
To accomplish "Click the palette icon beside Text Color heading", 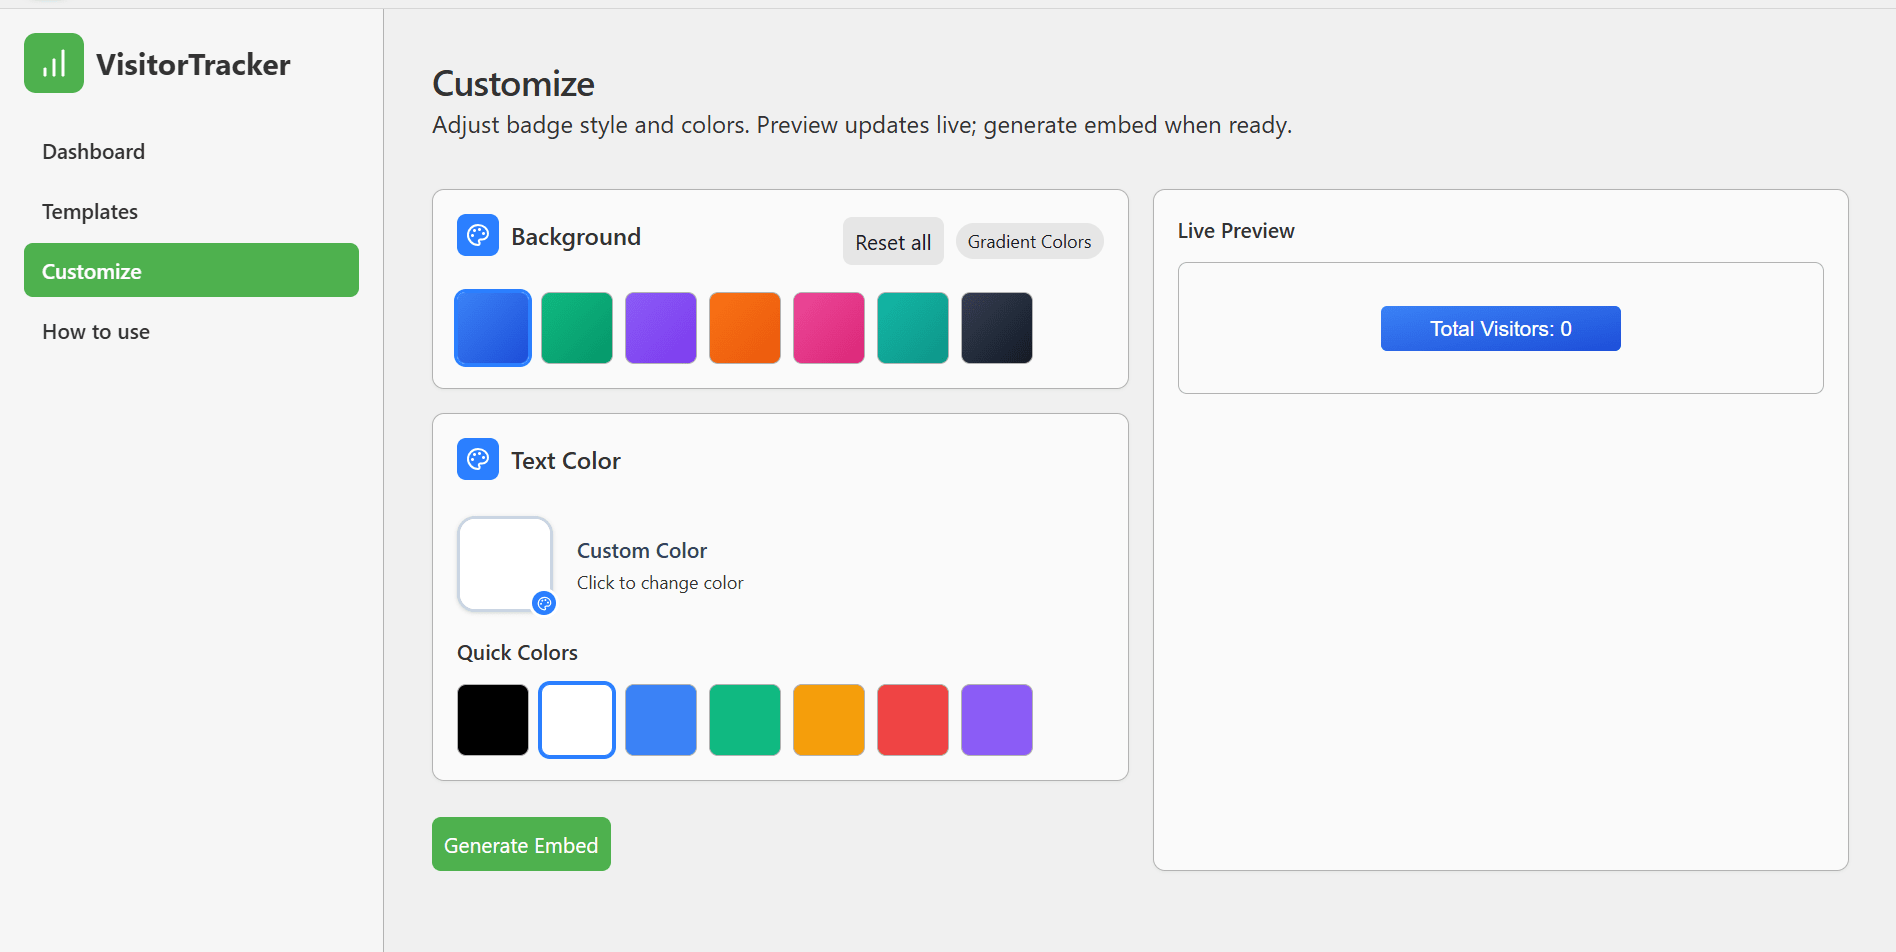I will click(478, 460).
